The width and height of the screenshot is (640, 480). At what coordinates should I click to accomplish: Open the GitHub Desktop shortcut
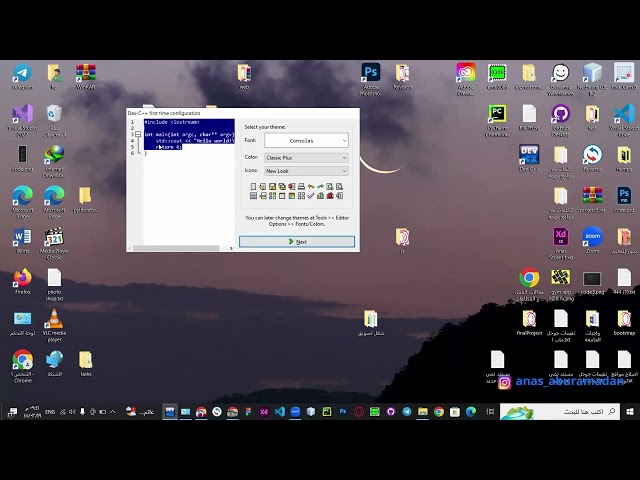[560, 115]
